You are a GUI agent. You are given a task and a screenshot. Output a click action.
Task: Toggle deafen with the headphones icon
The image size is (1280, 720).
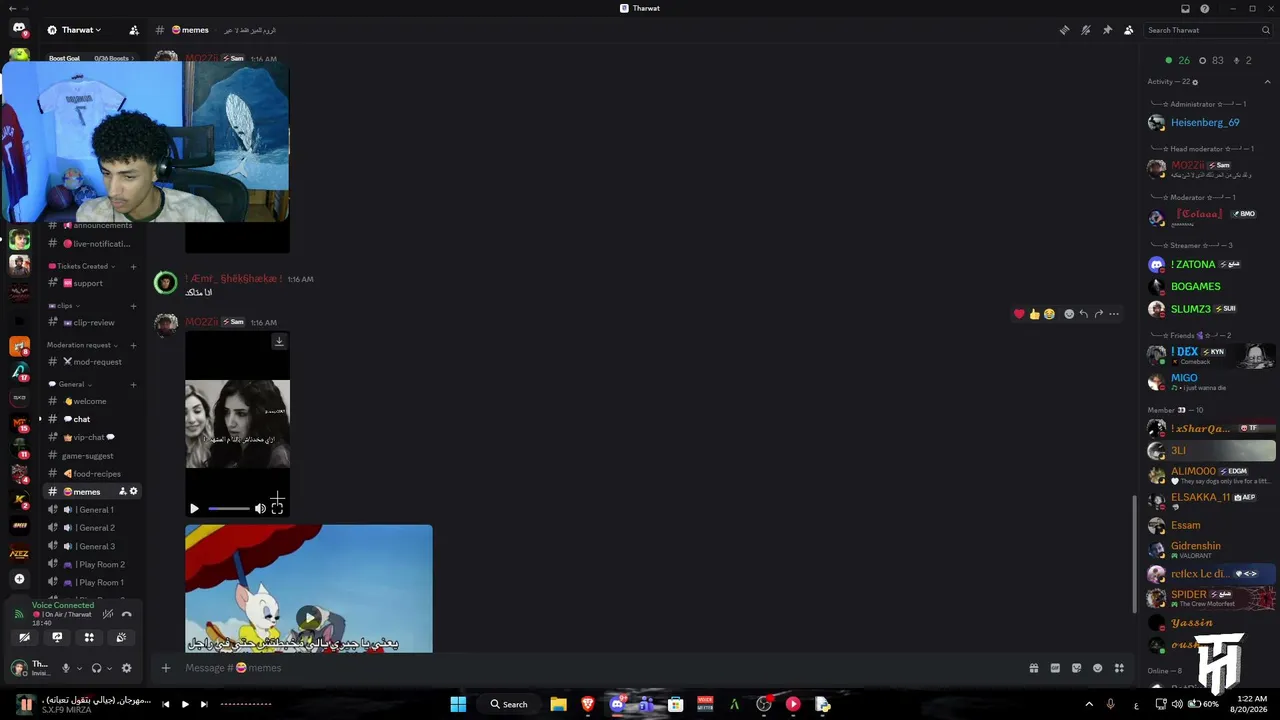tap(96, 668)
